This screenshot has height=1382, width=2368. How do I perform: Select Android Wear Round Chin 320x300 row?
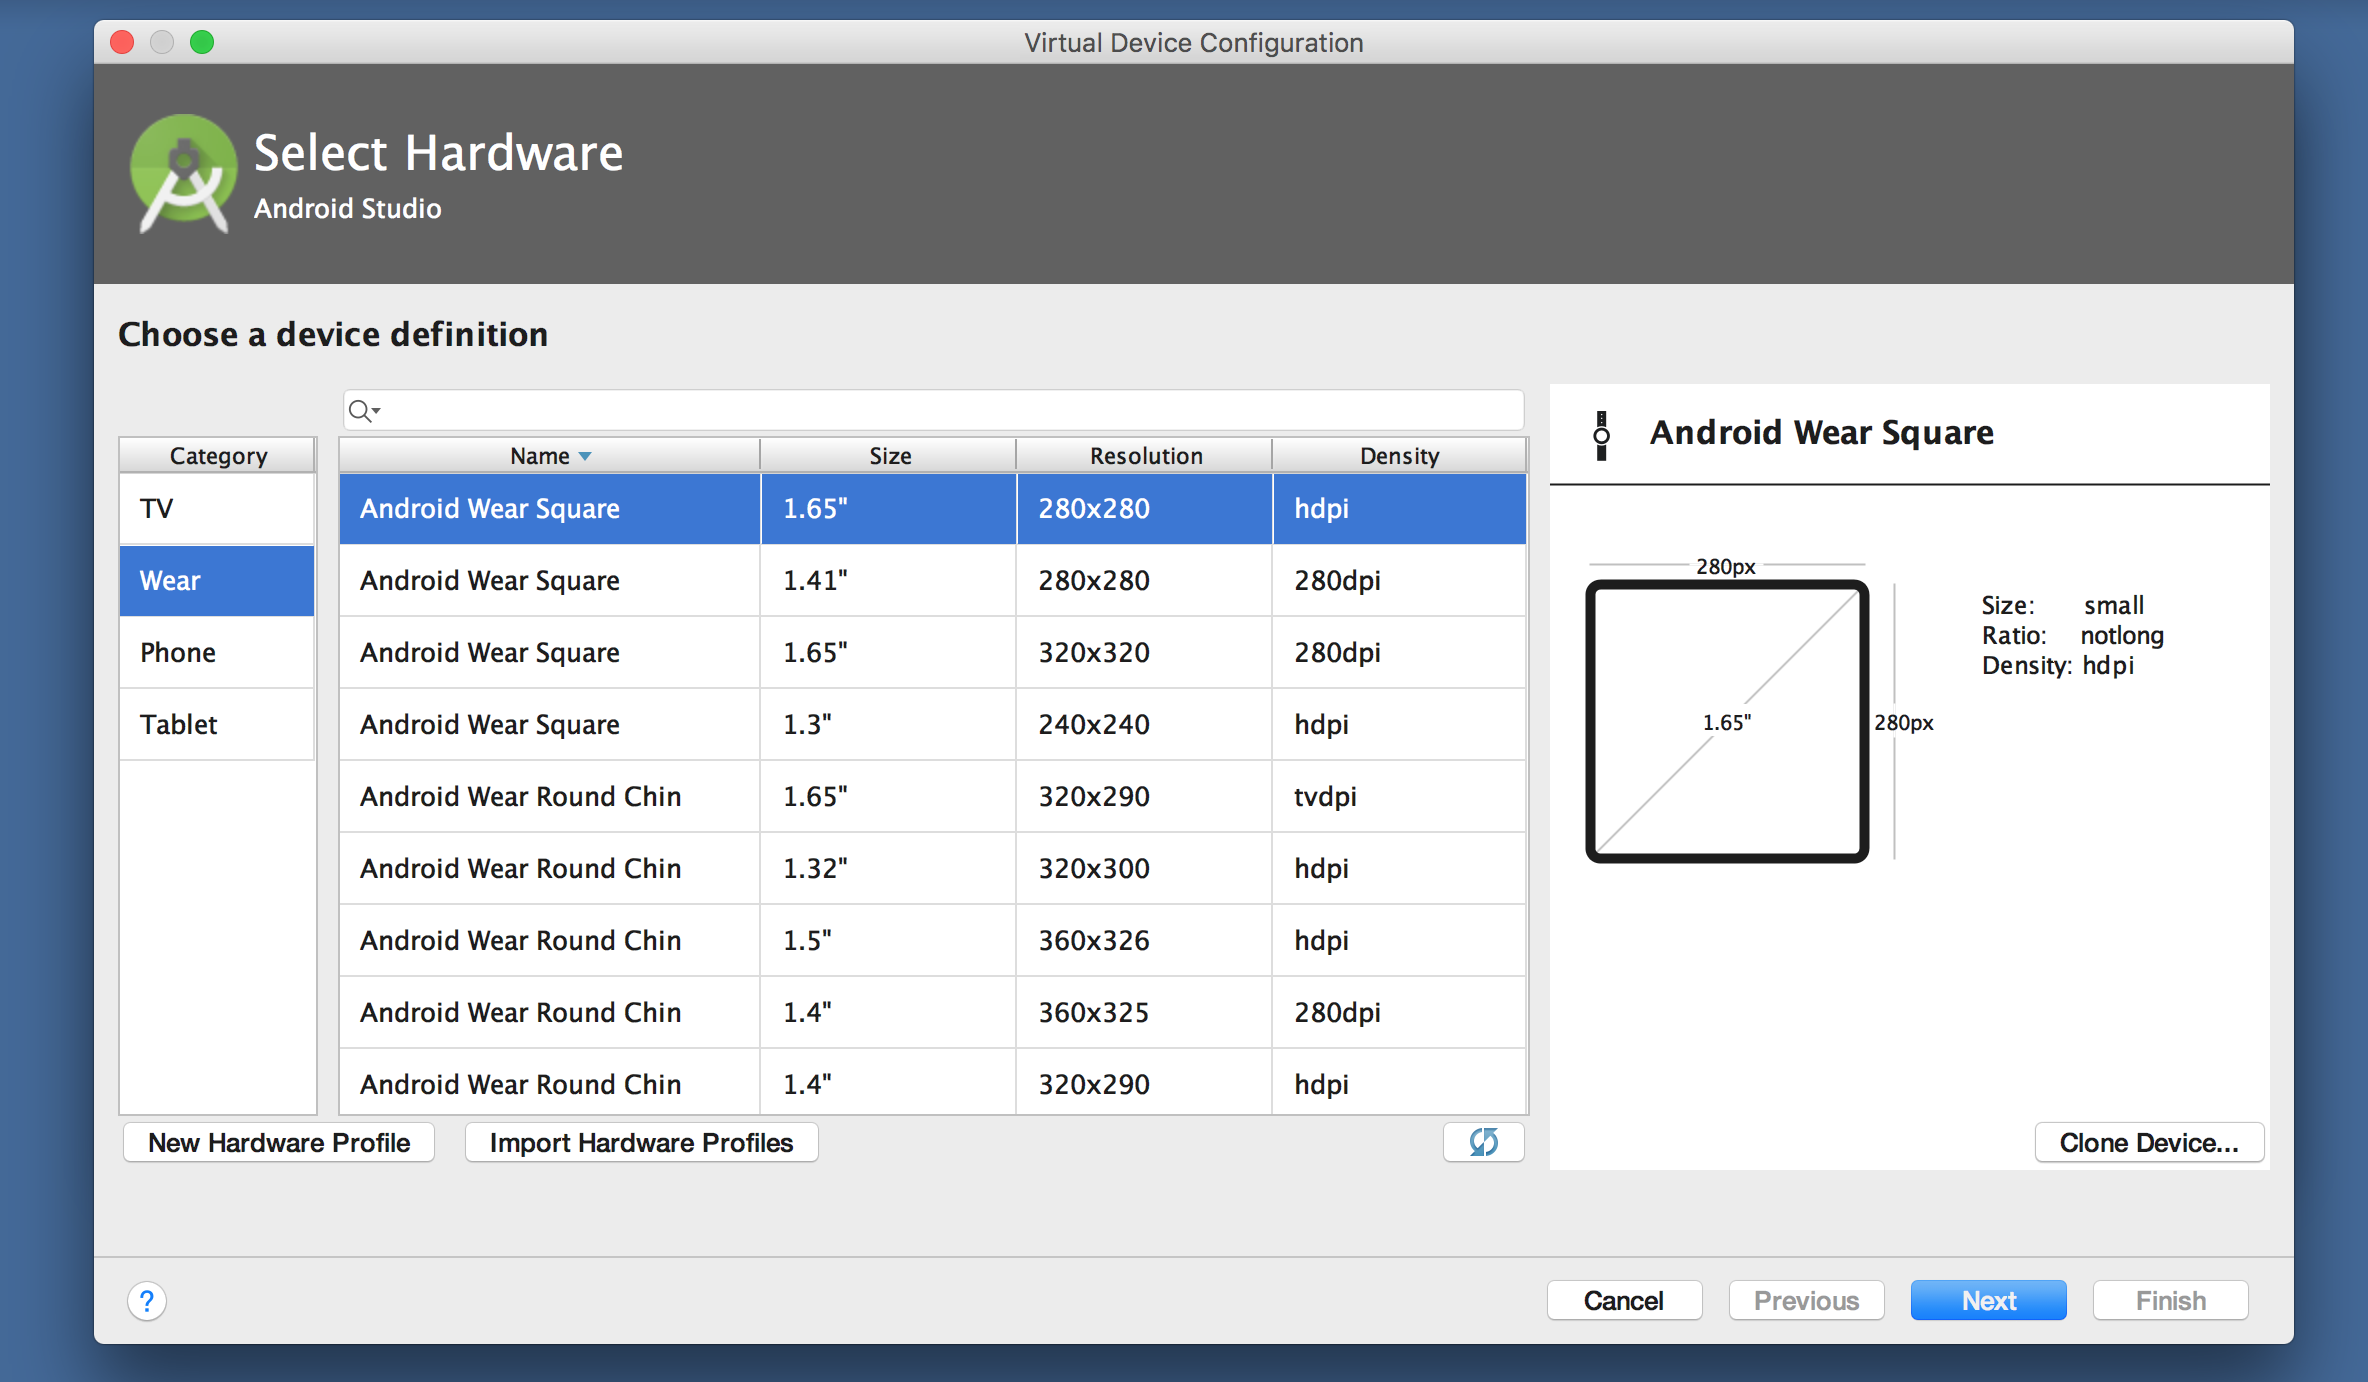coord(933,868)
